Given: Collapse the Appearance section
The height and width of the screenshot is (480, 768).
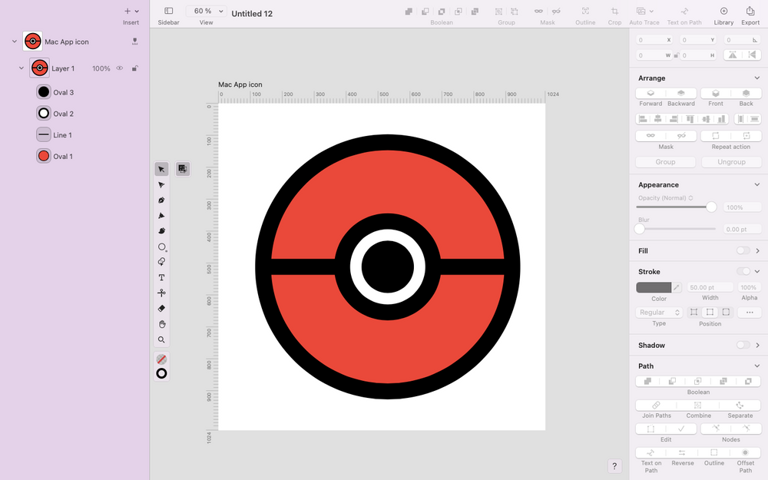Looking at the screenshot, I should pos(757,185).
